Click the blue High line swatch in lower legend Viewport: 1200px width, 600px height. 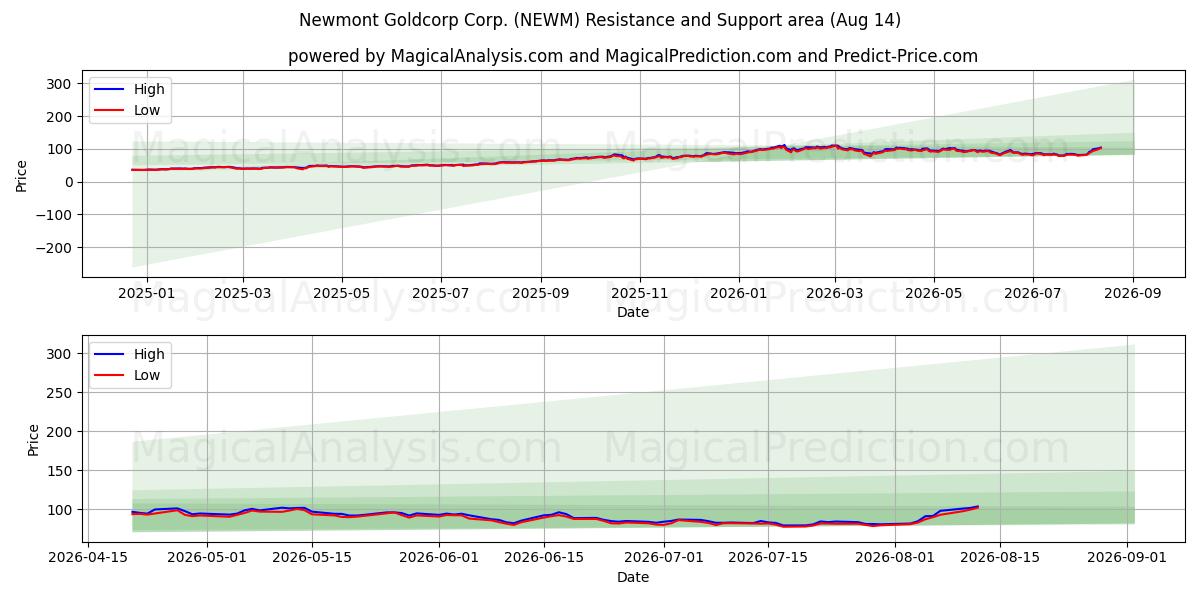(x=110, y=355)
